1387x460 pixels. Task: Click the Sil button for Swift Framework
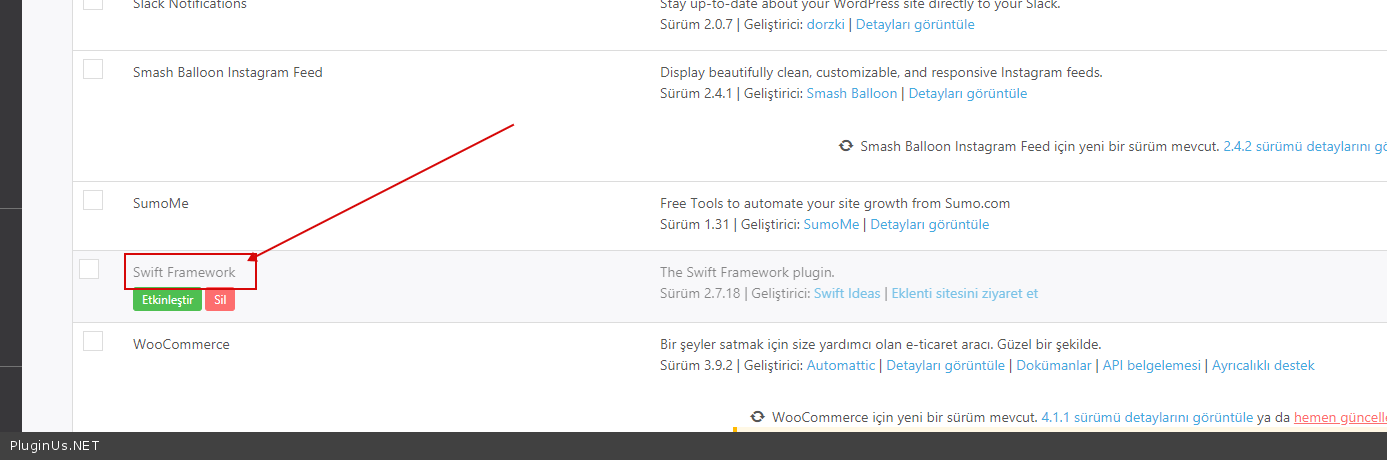coord(220,300)
